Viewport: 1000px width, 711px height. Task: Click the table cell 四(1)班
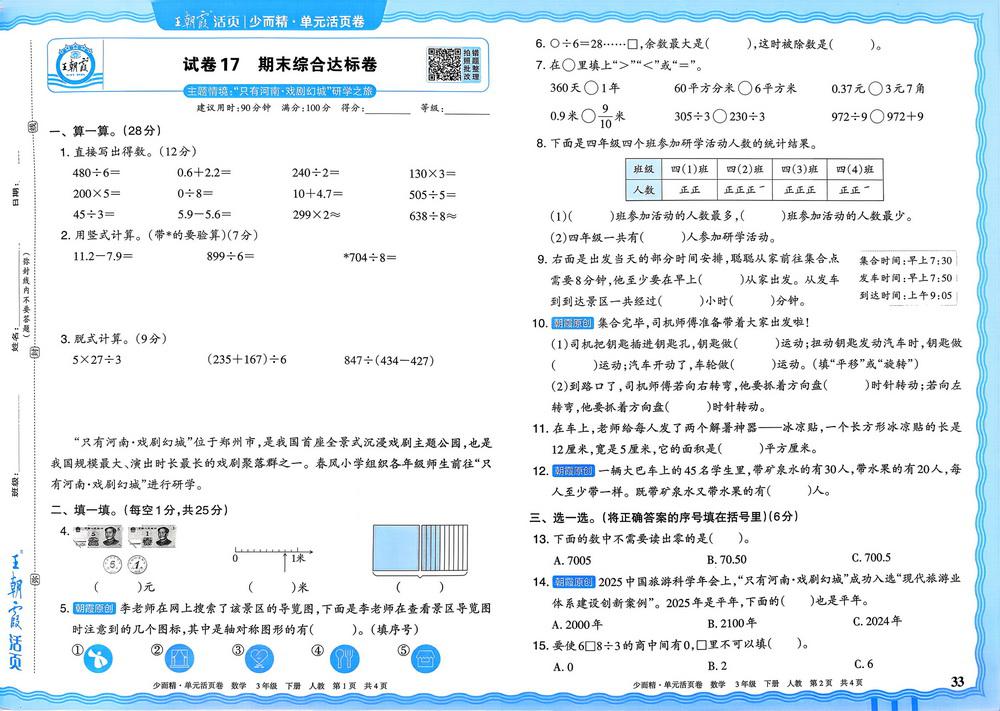tap(689, 169)
